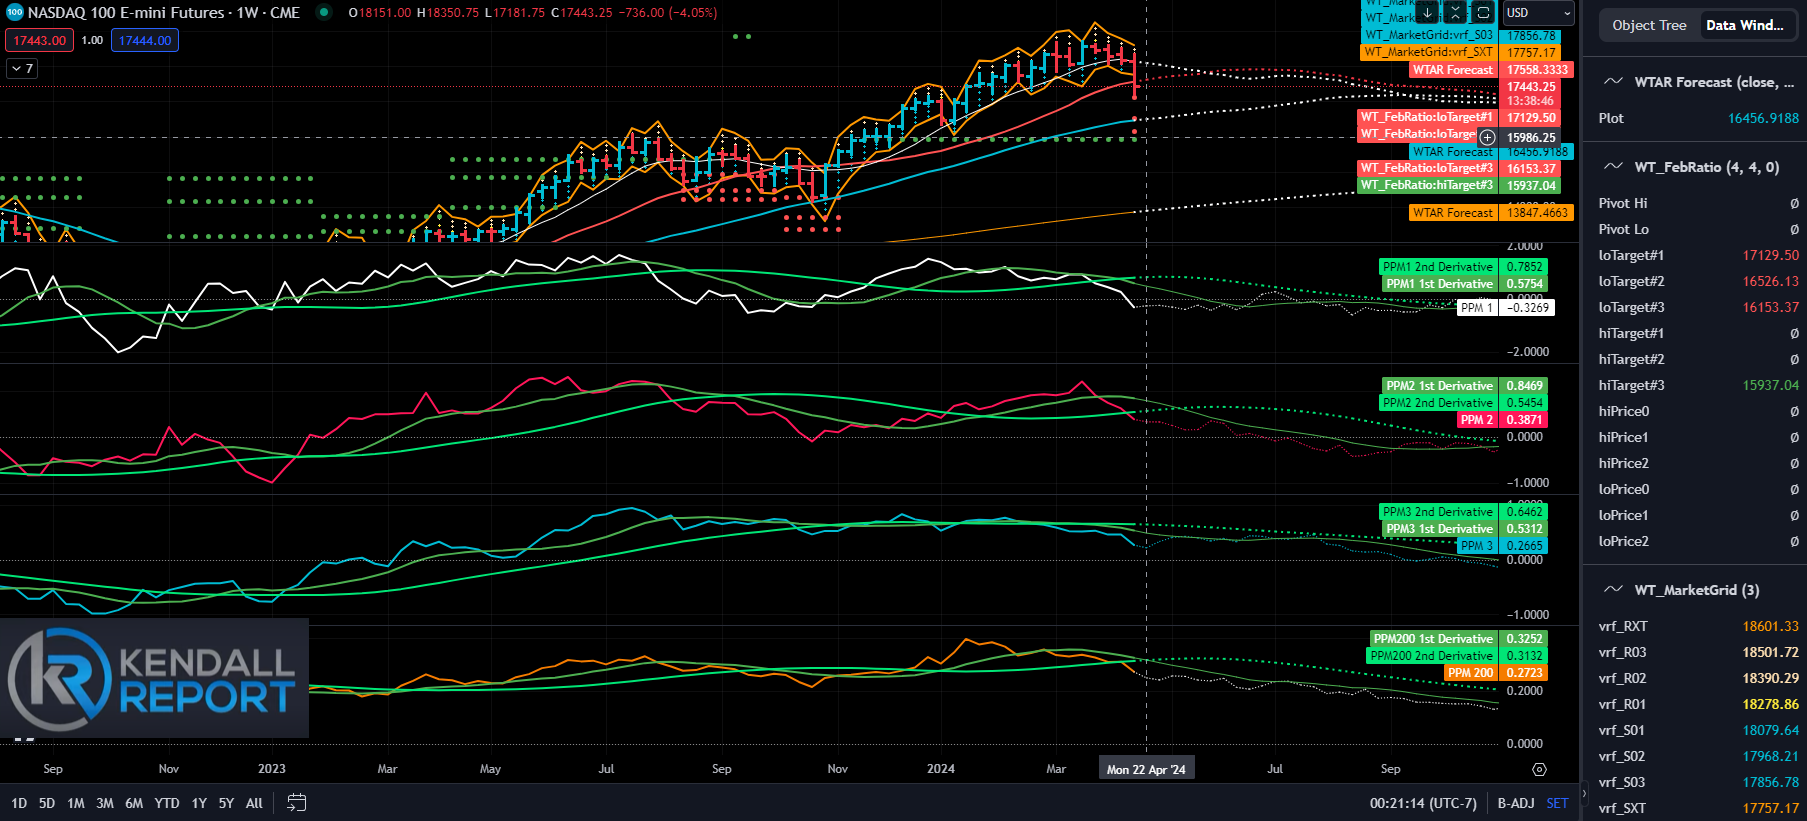Click the NASDAQ 100 symbol logo icon
The height and width of the screenshot is (821, 1807).
pos(14,12)
